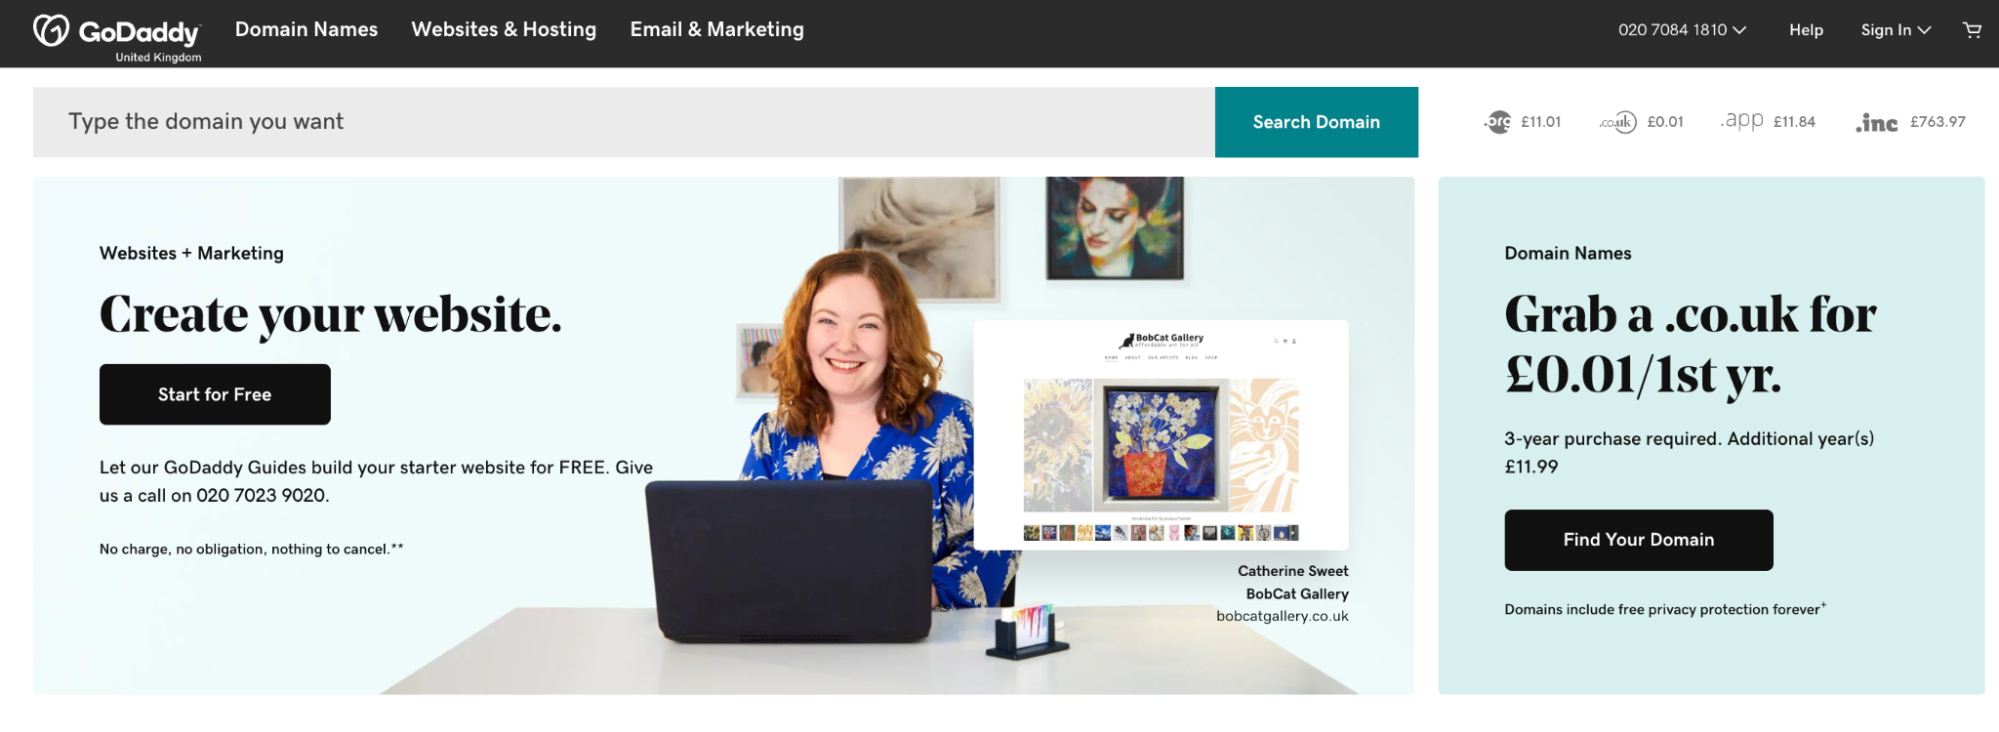Click the Find Your Domain button
The height and width of the screenshot is (732, 1999).
click(x=1639, y=540)
